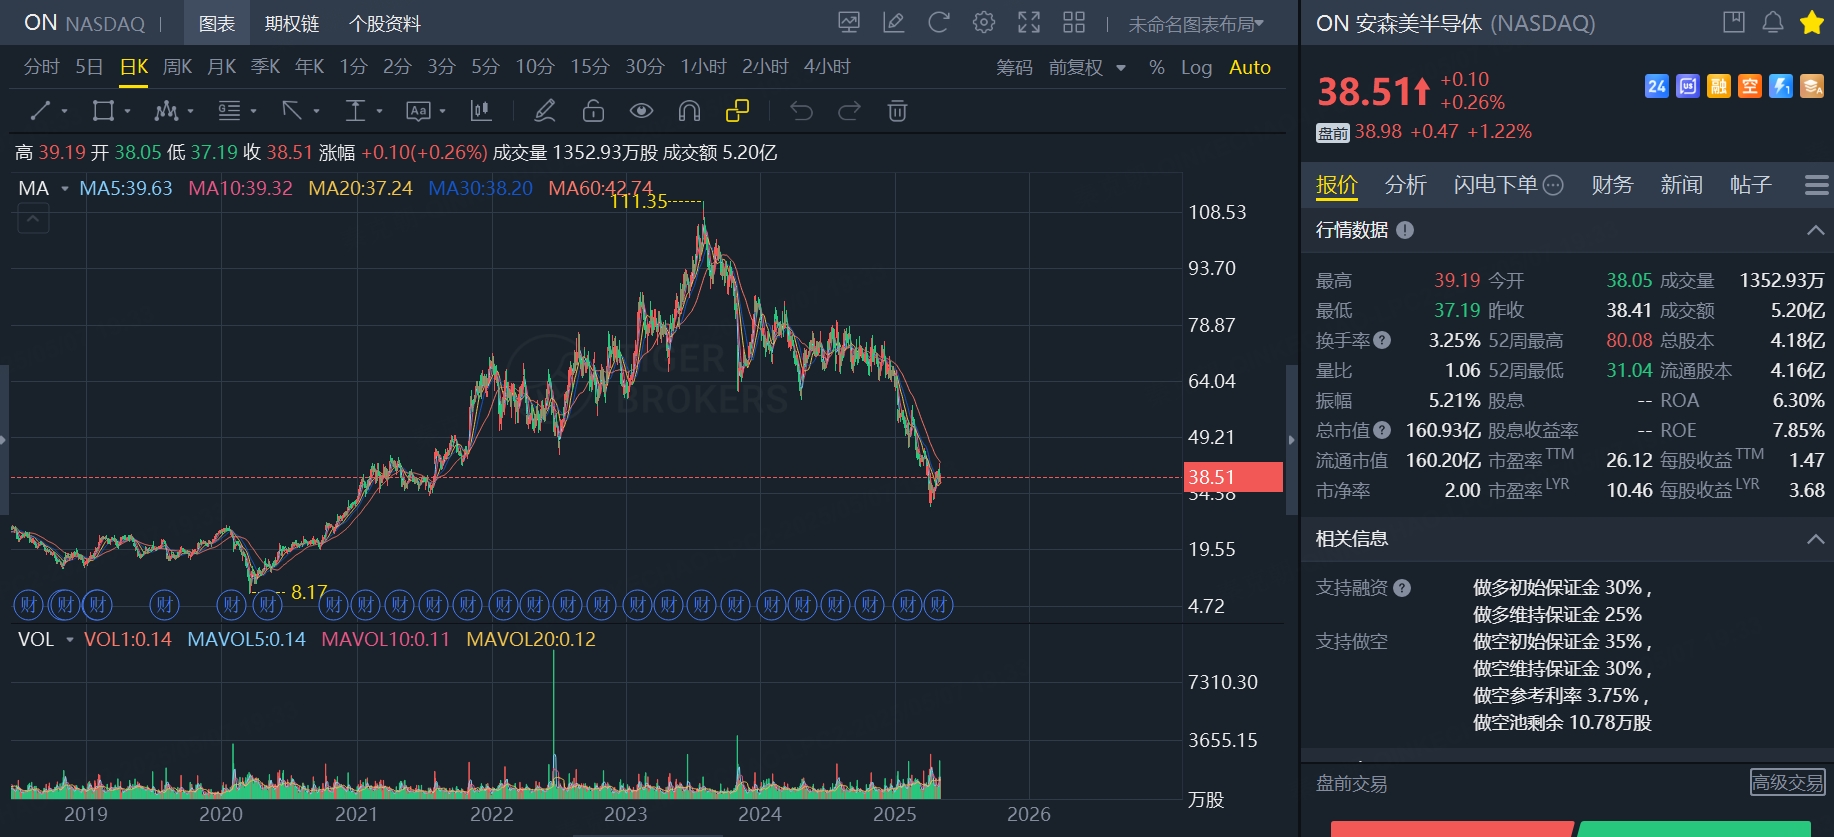Open the note bookmark icon
Screen dimensions: 1834x837
[1734, 22]
